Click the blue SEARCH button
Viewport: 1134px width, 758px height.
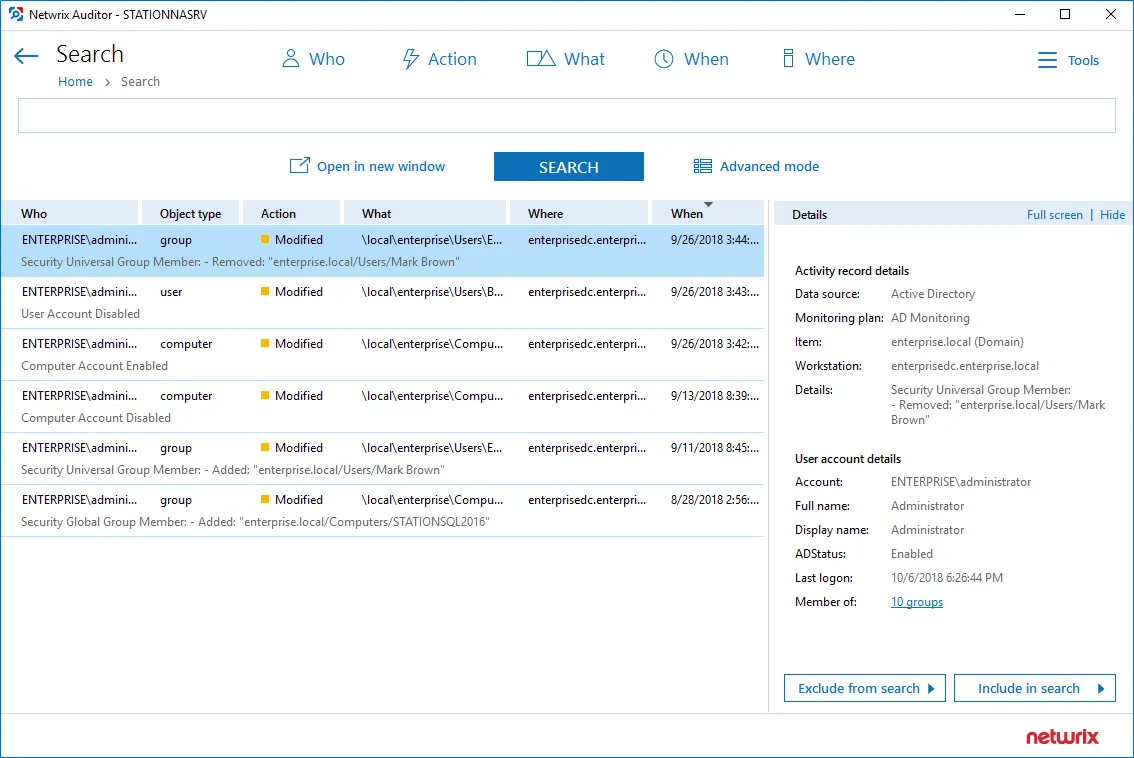point(568,166)
